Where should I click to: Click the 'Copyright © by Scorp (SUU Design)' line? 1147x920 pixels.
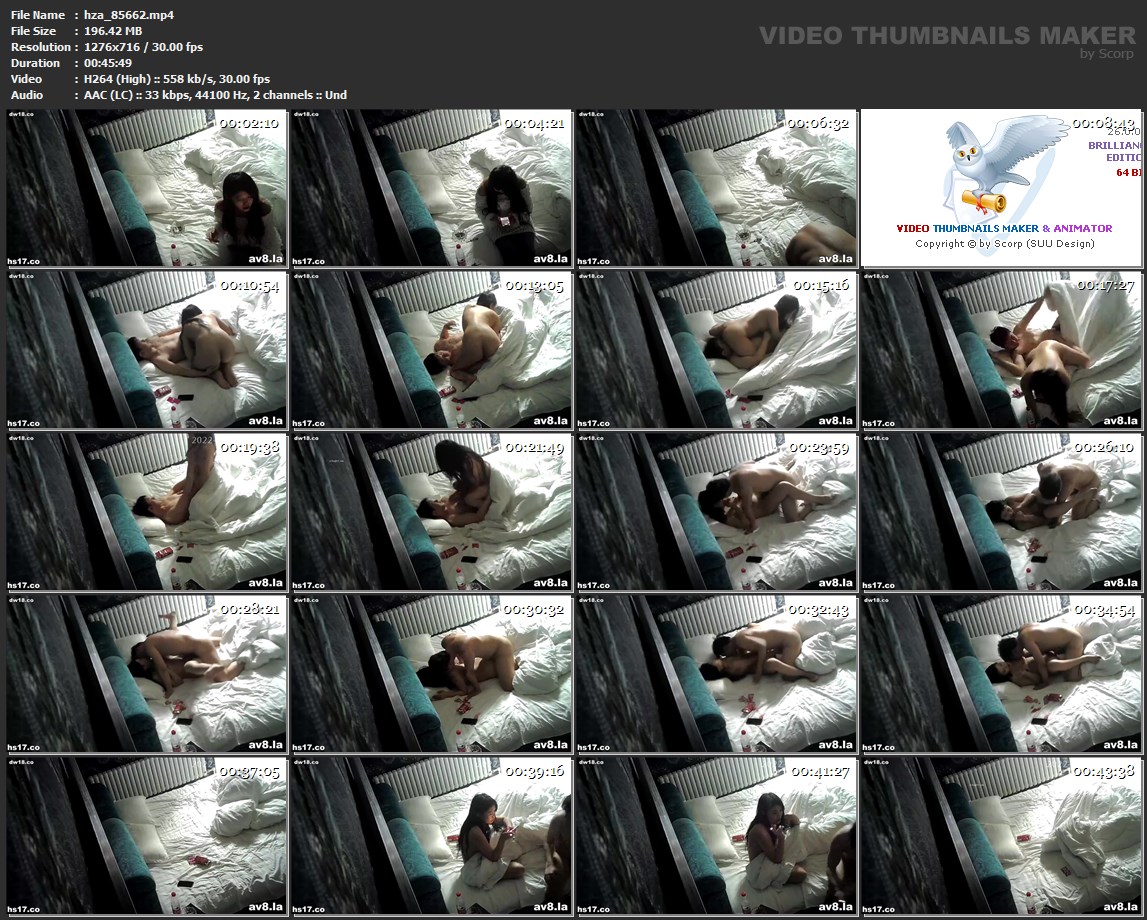[x=1005, y=244]
